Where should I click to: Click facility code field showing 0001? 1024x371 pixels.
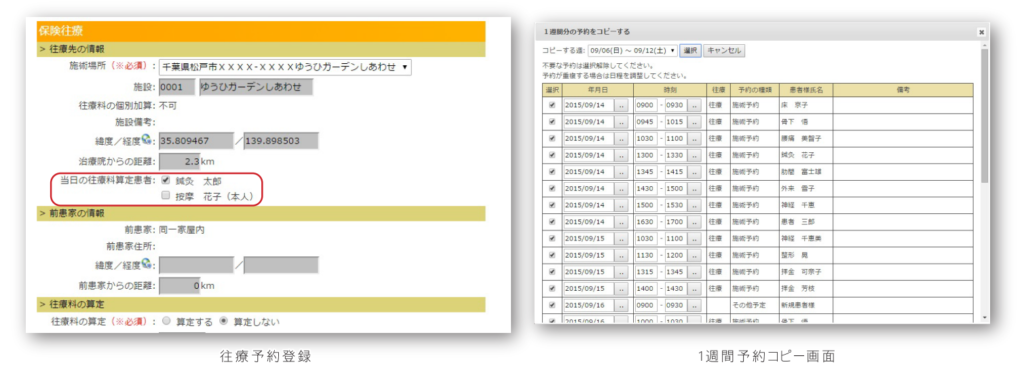(177, 87)
